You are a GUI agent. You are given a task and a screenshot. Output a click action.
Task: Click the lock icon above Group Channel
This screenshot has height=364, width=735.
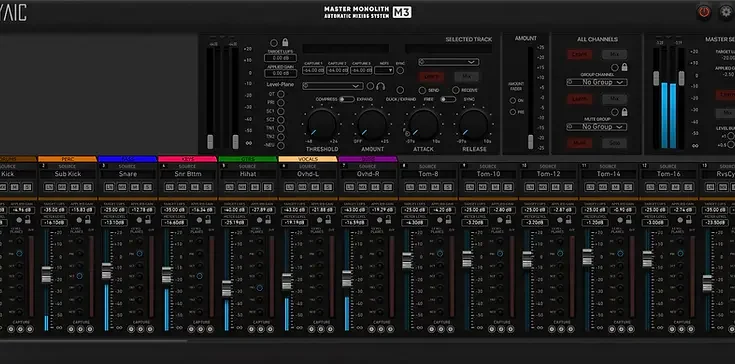coord(624,67)
